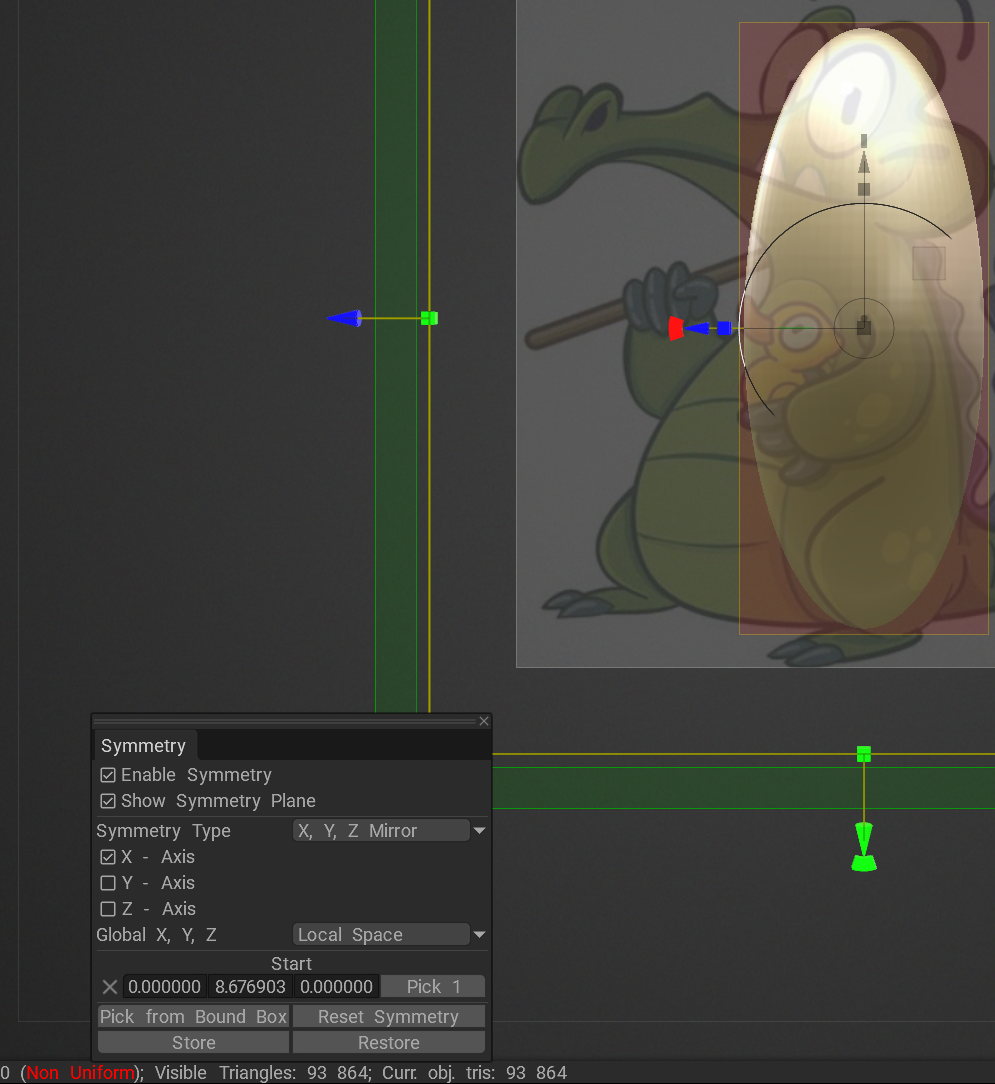Click the Pick from Bound Box button
Image resolution: width=995 pixels, height=1084 pixels.
(x=193, y=1017)
